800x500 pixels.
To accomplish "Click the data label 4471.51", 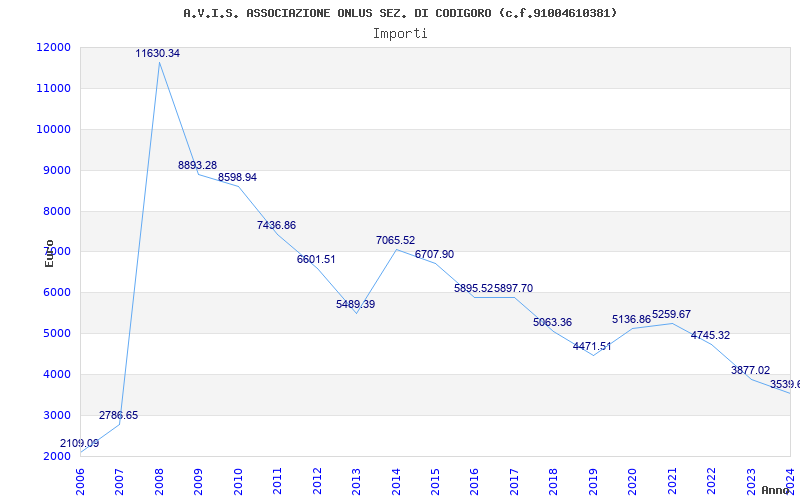I will (x=592, y=346).
